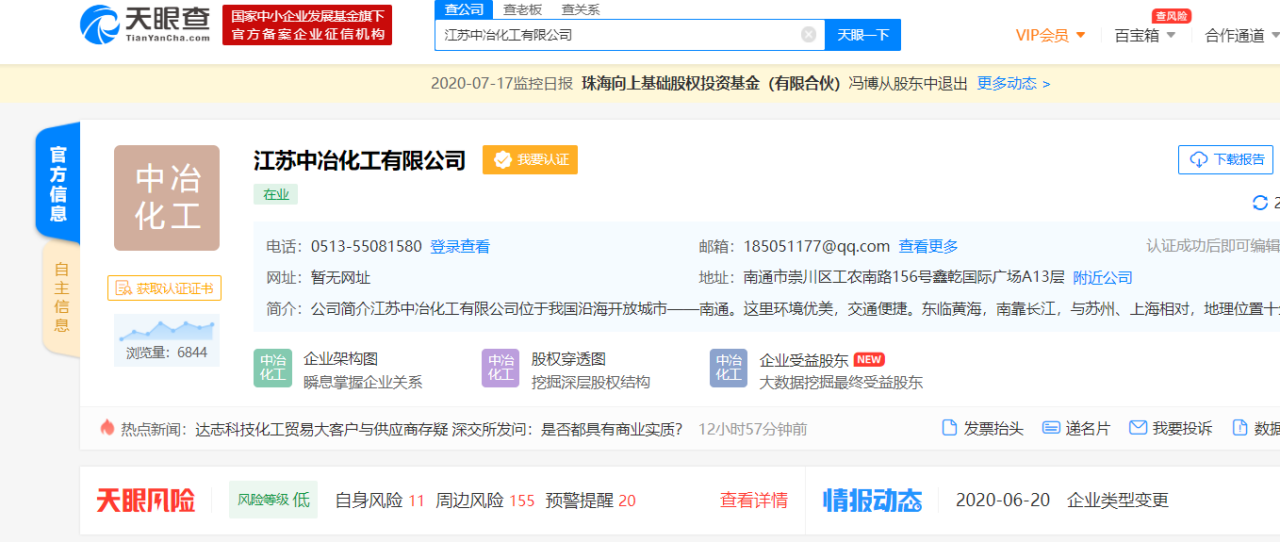Image resolution: width=1280 pixels, height=542 pixels.
Task: Open the 企业架构图 icon
Action: point(273,368)
